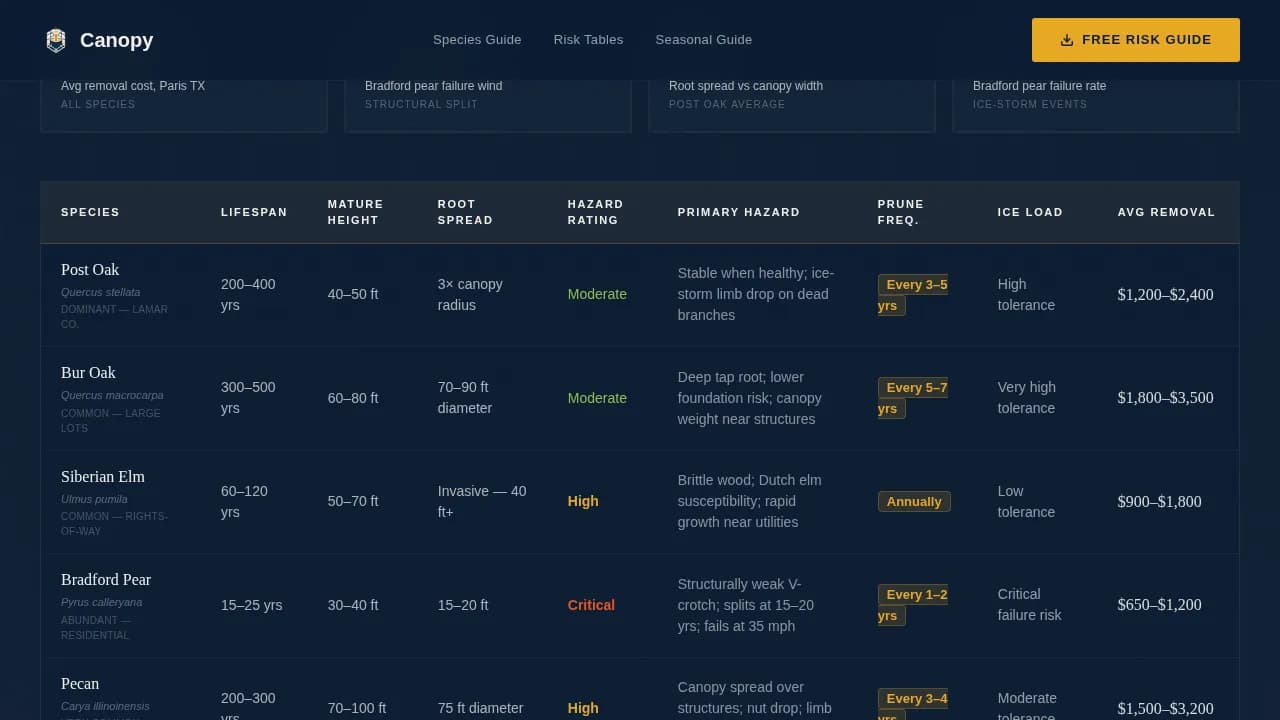
Task: Click the Very high tolerance ice load
Action: (x=1027, y=398)
